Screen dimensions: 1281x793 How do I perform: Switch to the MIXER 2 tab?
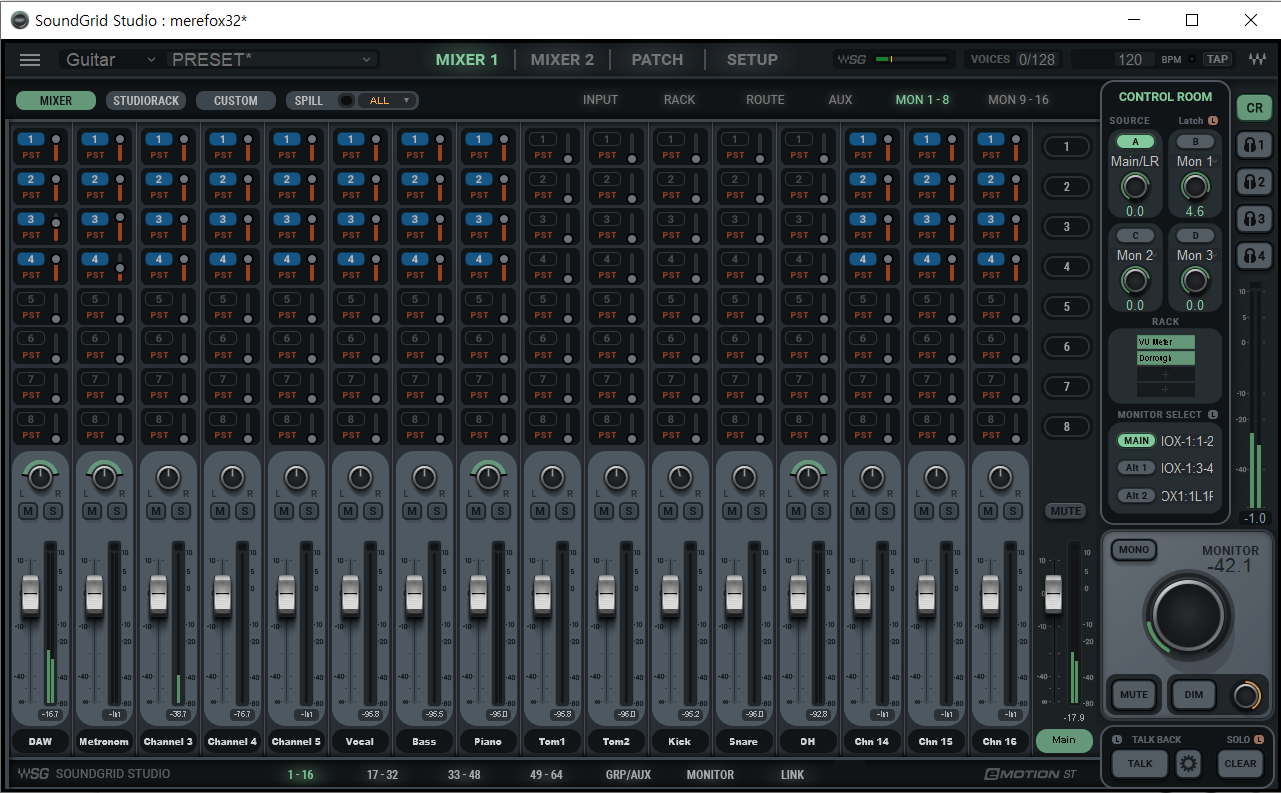pos(562,60)
